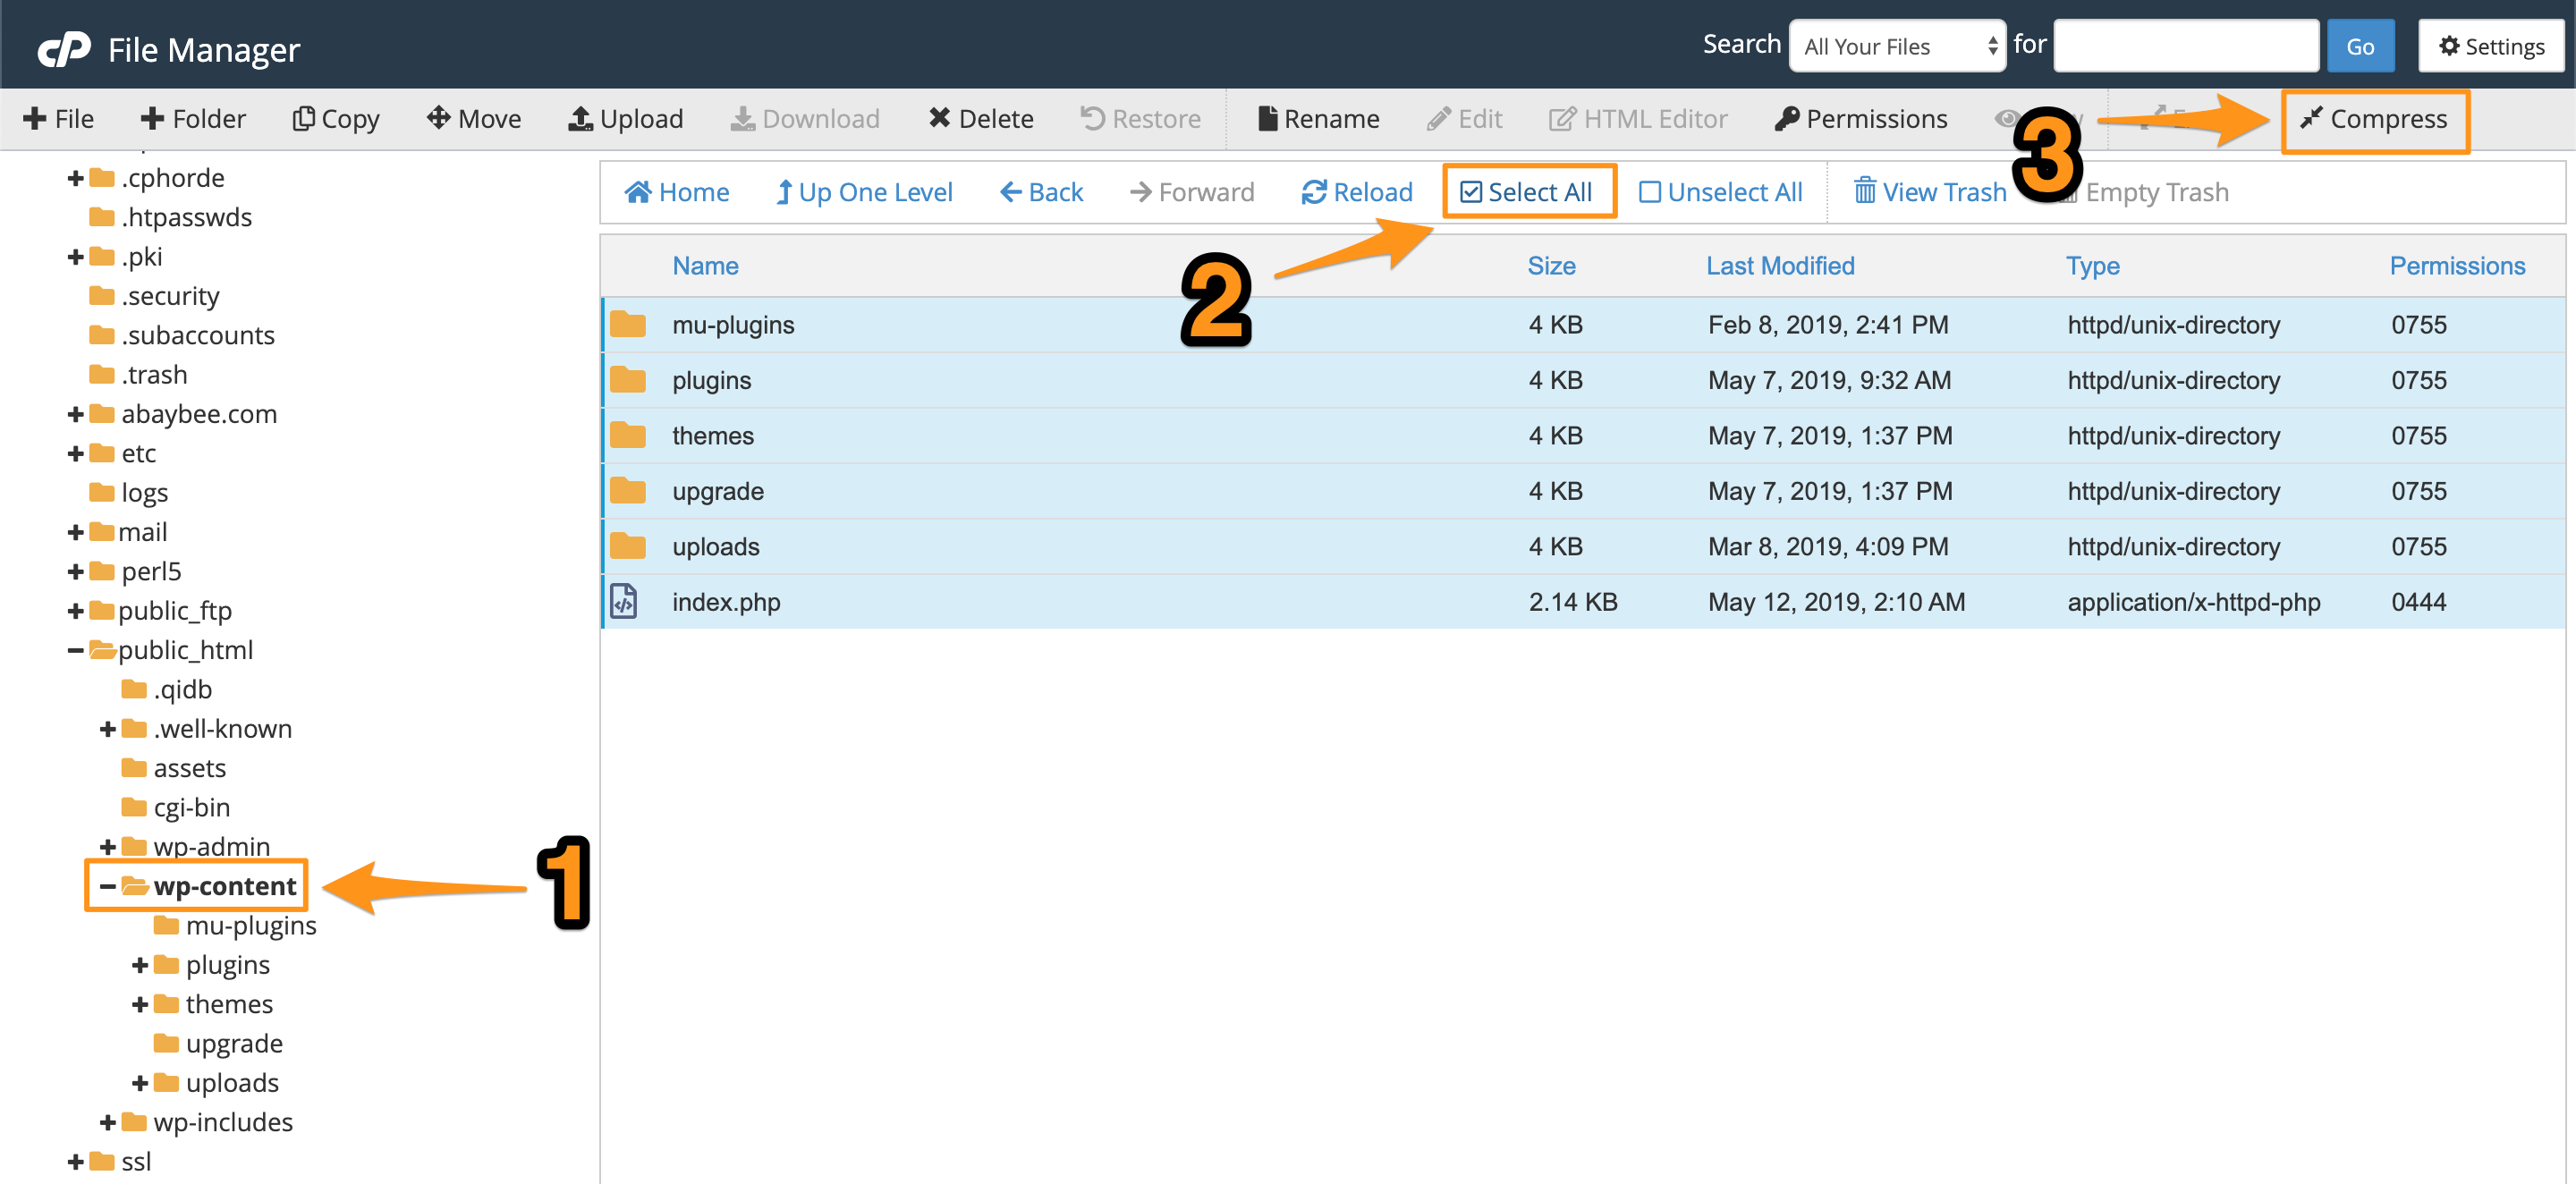The width and height of the screenshot is (2576, 1184).
Task: Open the All Your Files search dropdown
Action: (1896, 46)
